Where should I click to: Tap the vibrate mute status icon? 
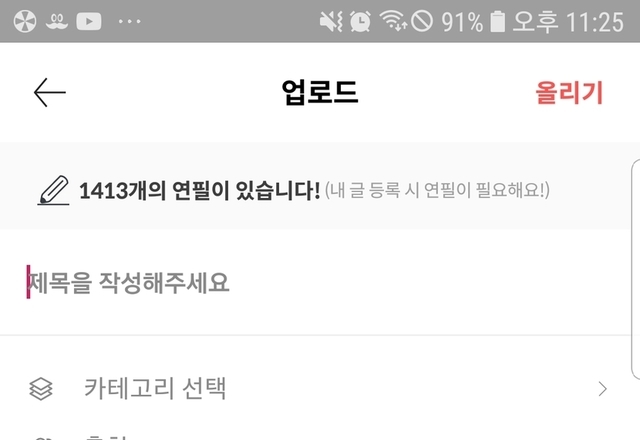point(331,21)
